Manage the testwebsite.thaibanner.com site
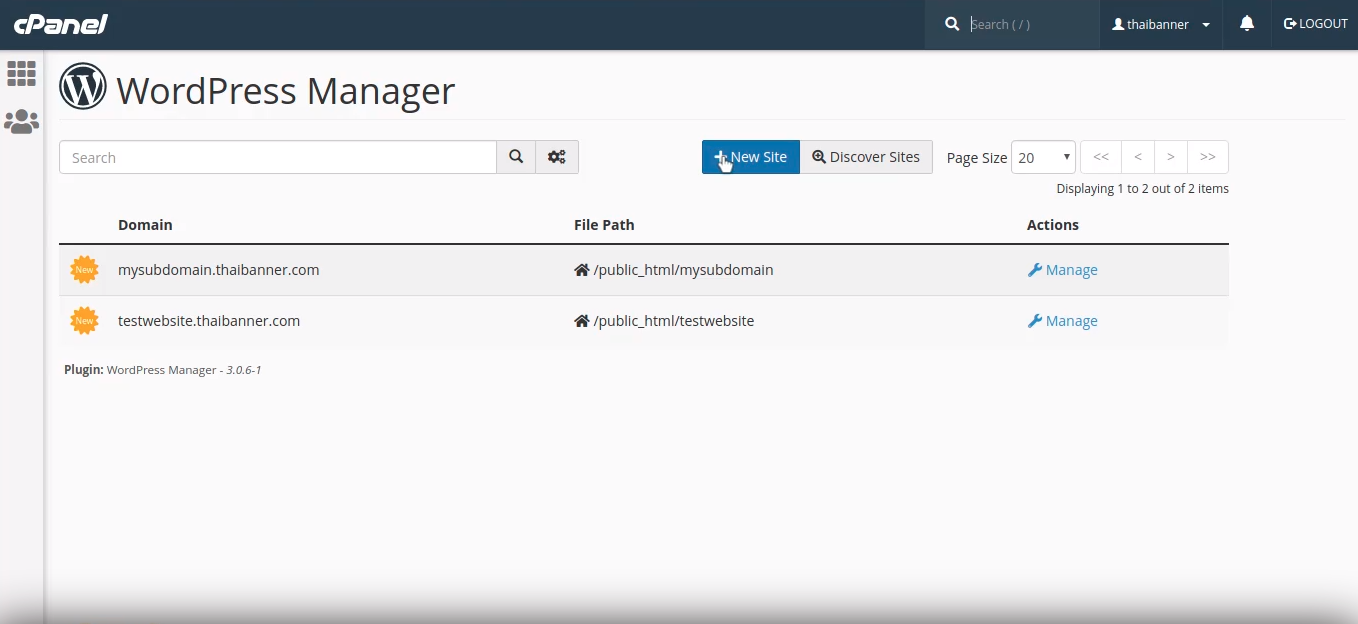Viewport: 1358px width, 624px height. point(1062,321)
